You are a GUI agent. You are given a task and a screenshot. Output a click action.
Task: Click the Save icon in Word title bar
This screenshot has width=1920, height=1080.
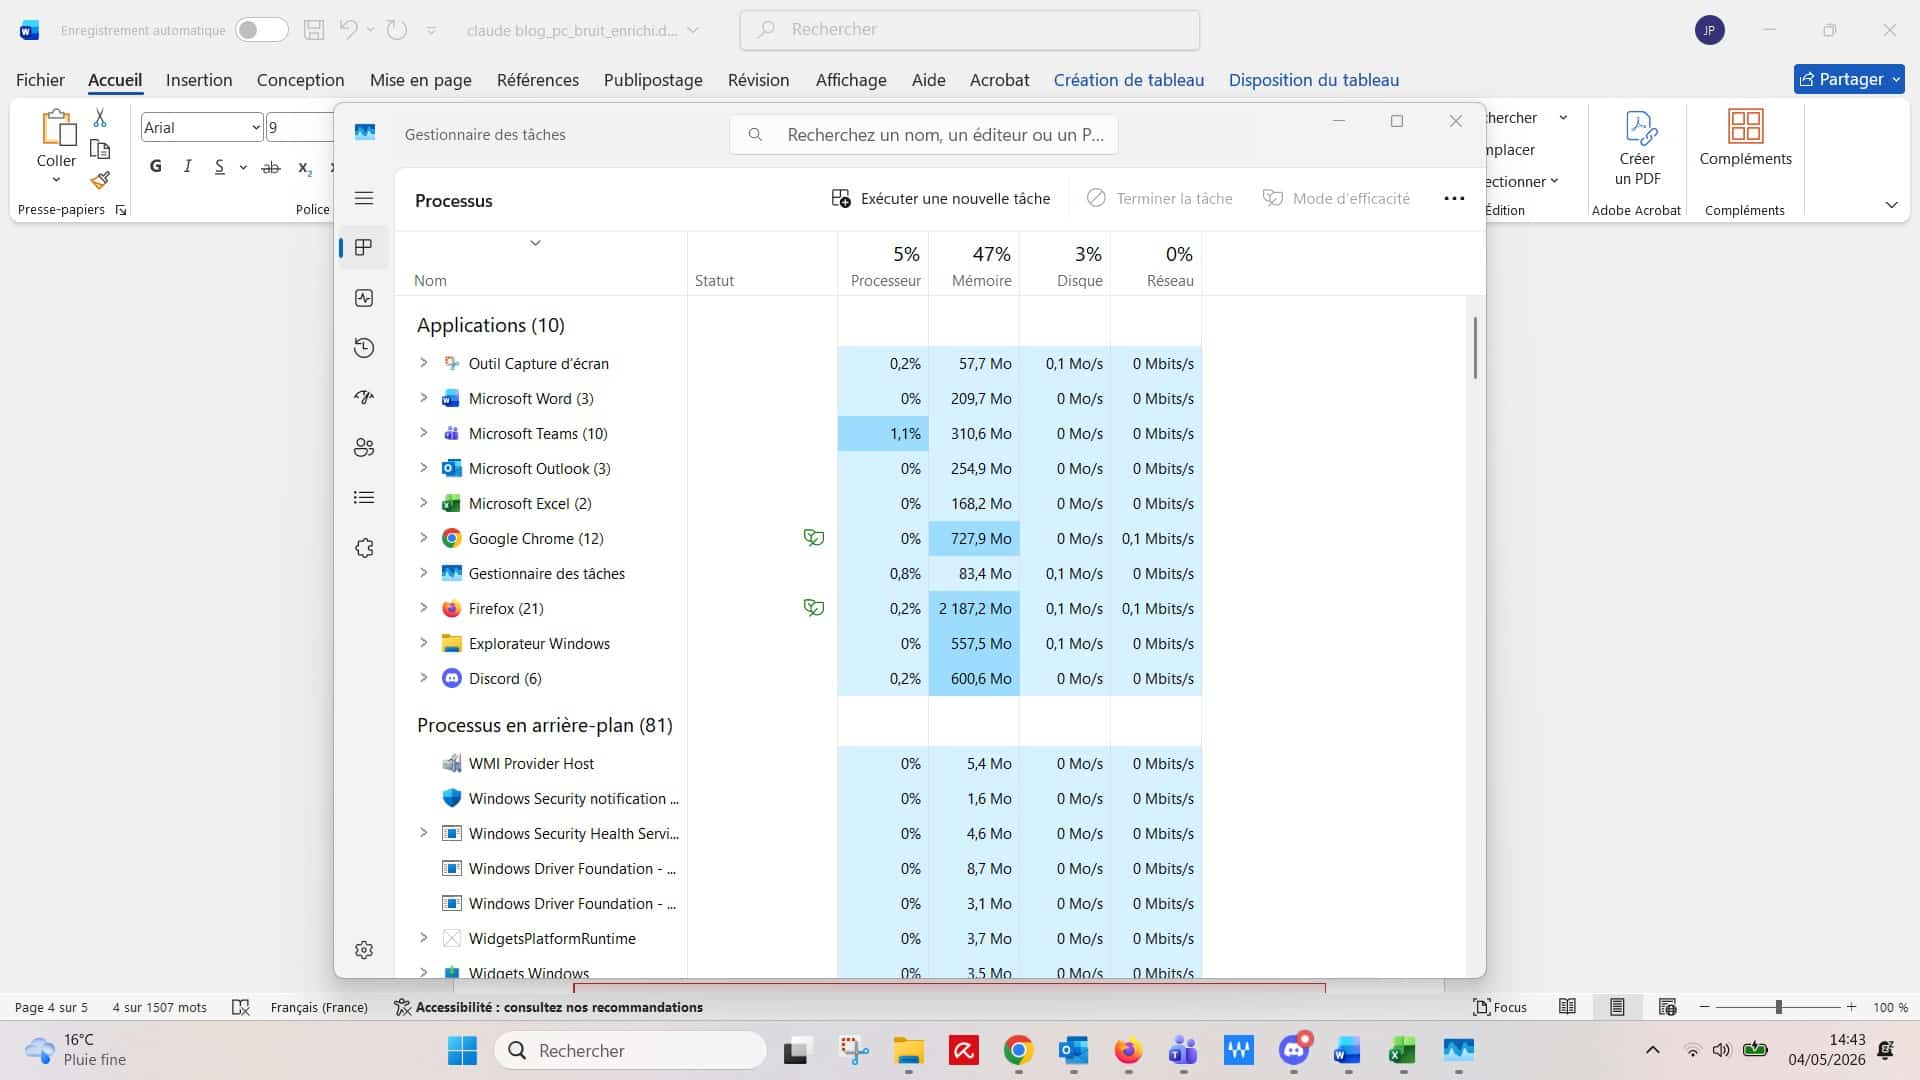[x=314, y=30]
